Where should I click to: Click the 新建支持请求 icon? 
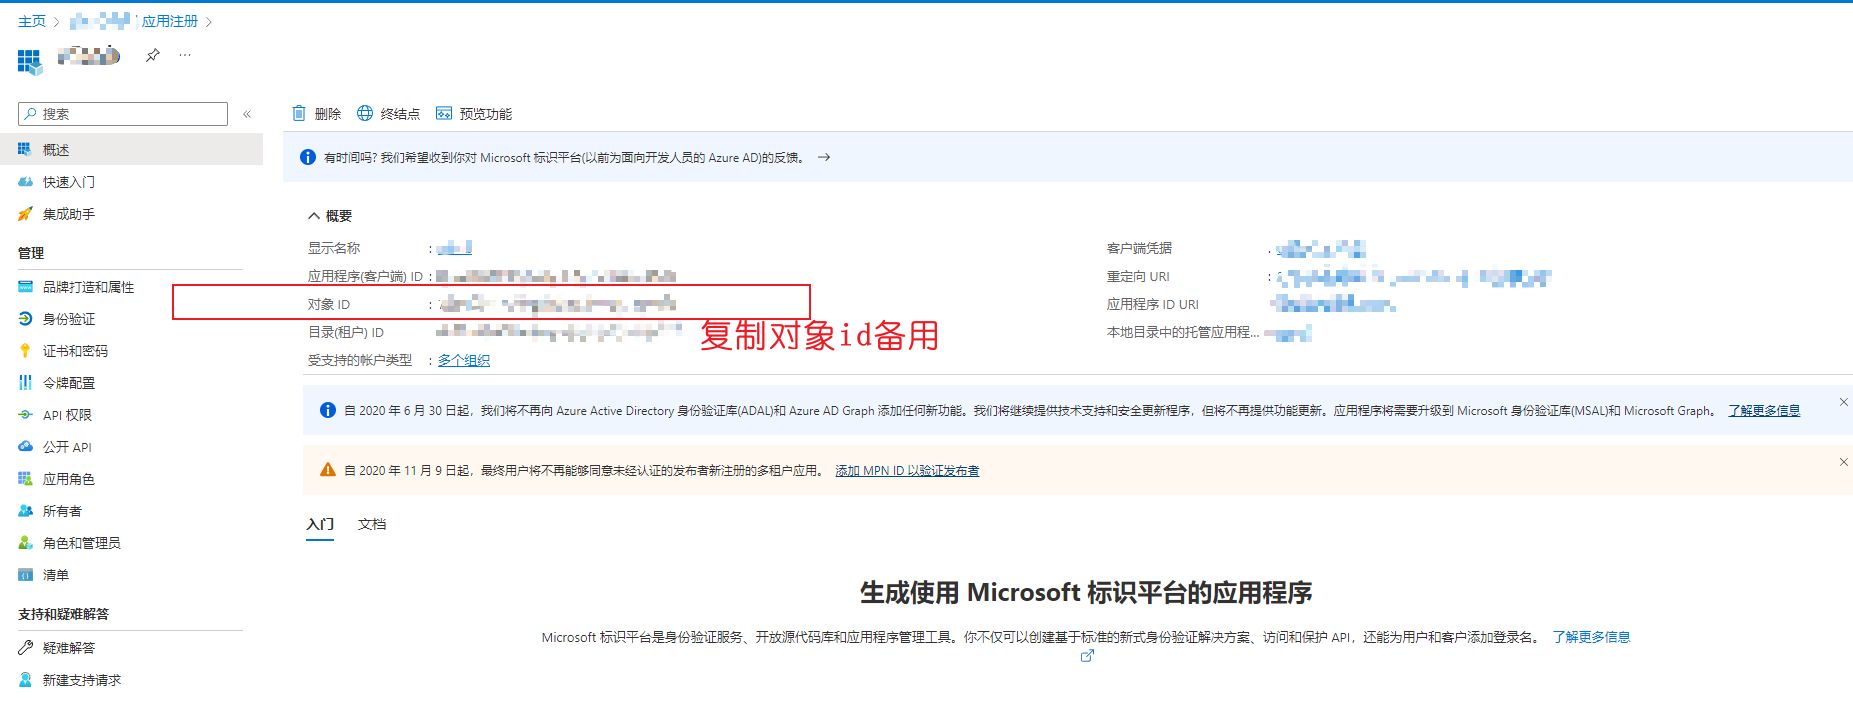25,680
